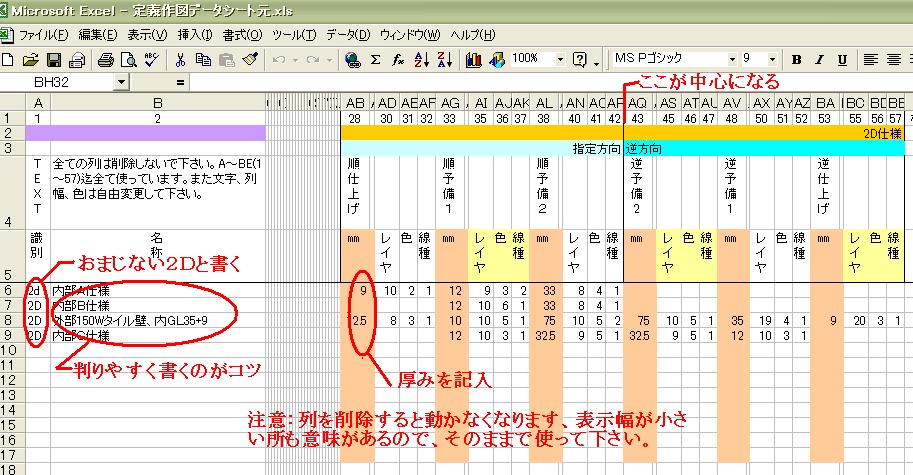Cut selection using the scissors icon
Screen dimensions: 913x475
[181, 59]
